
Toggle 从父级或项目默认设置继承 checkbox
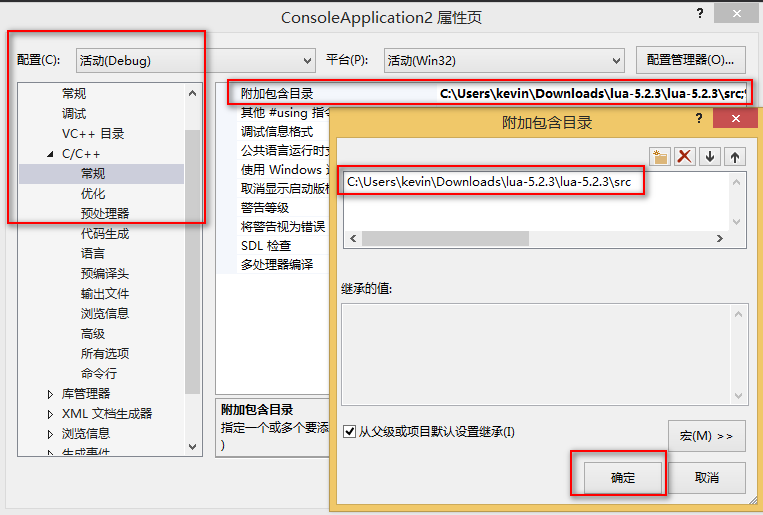click(349, 431)
